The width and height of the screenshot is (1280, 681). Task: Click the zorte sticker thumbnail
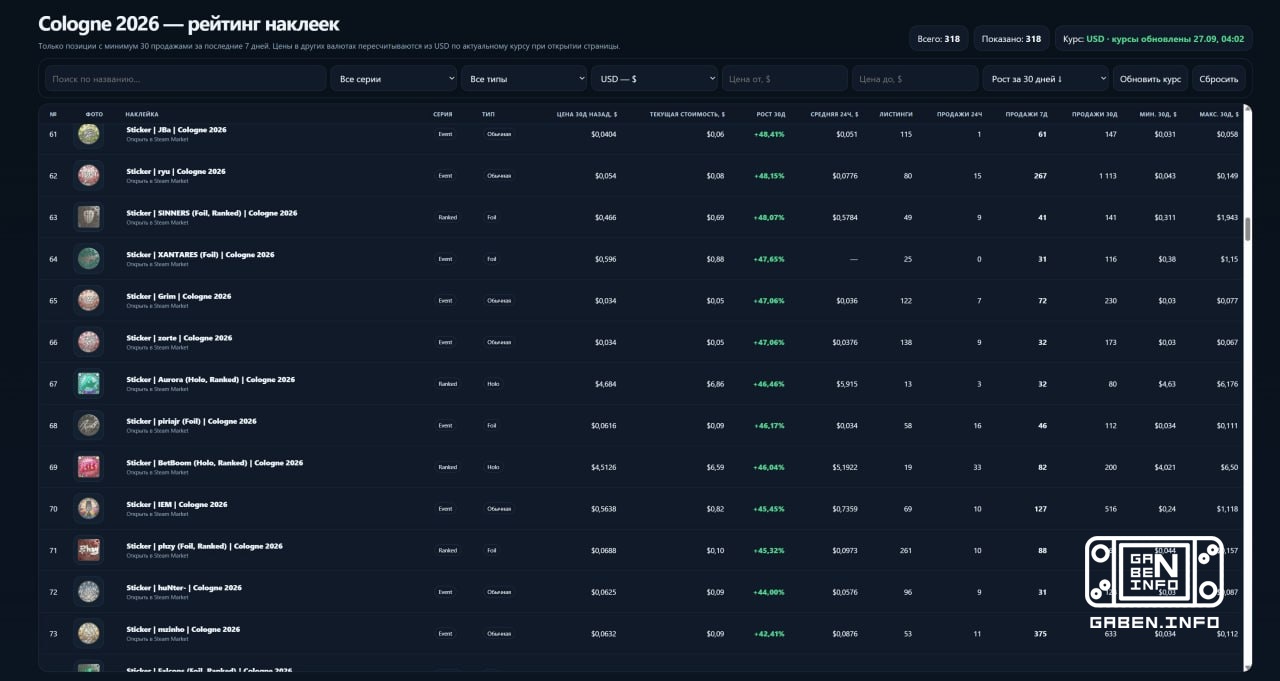click(89, 342)
